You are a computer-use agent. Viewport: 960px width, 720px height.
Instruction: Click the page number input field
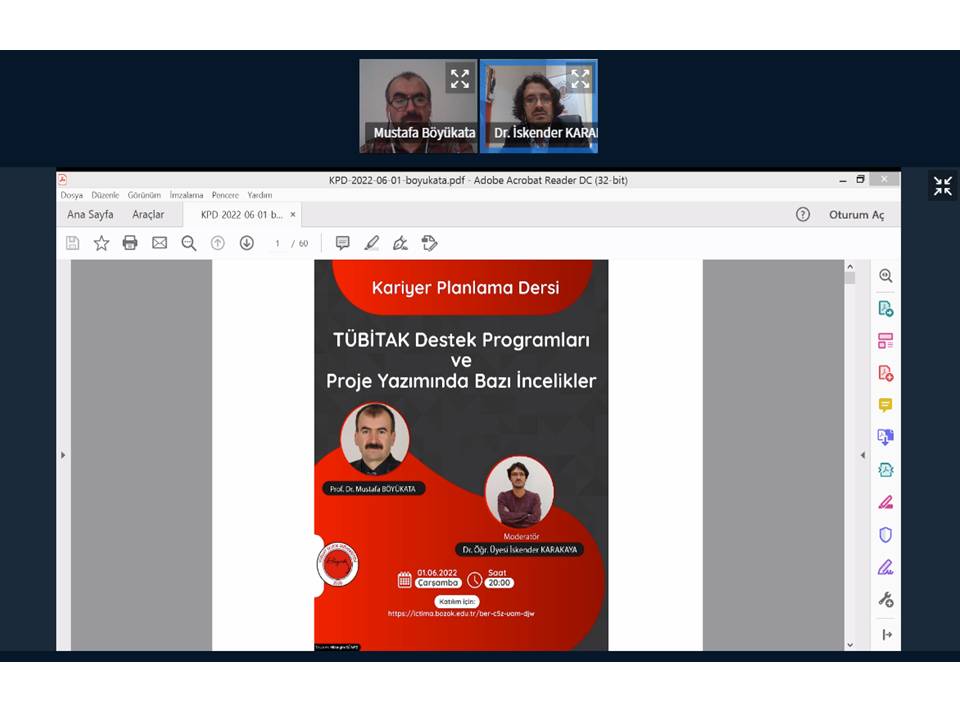click(278, 243)
